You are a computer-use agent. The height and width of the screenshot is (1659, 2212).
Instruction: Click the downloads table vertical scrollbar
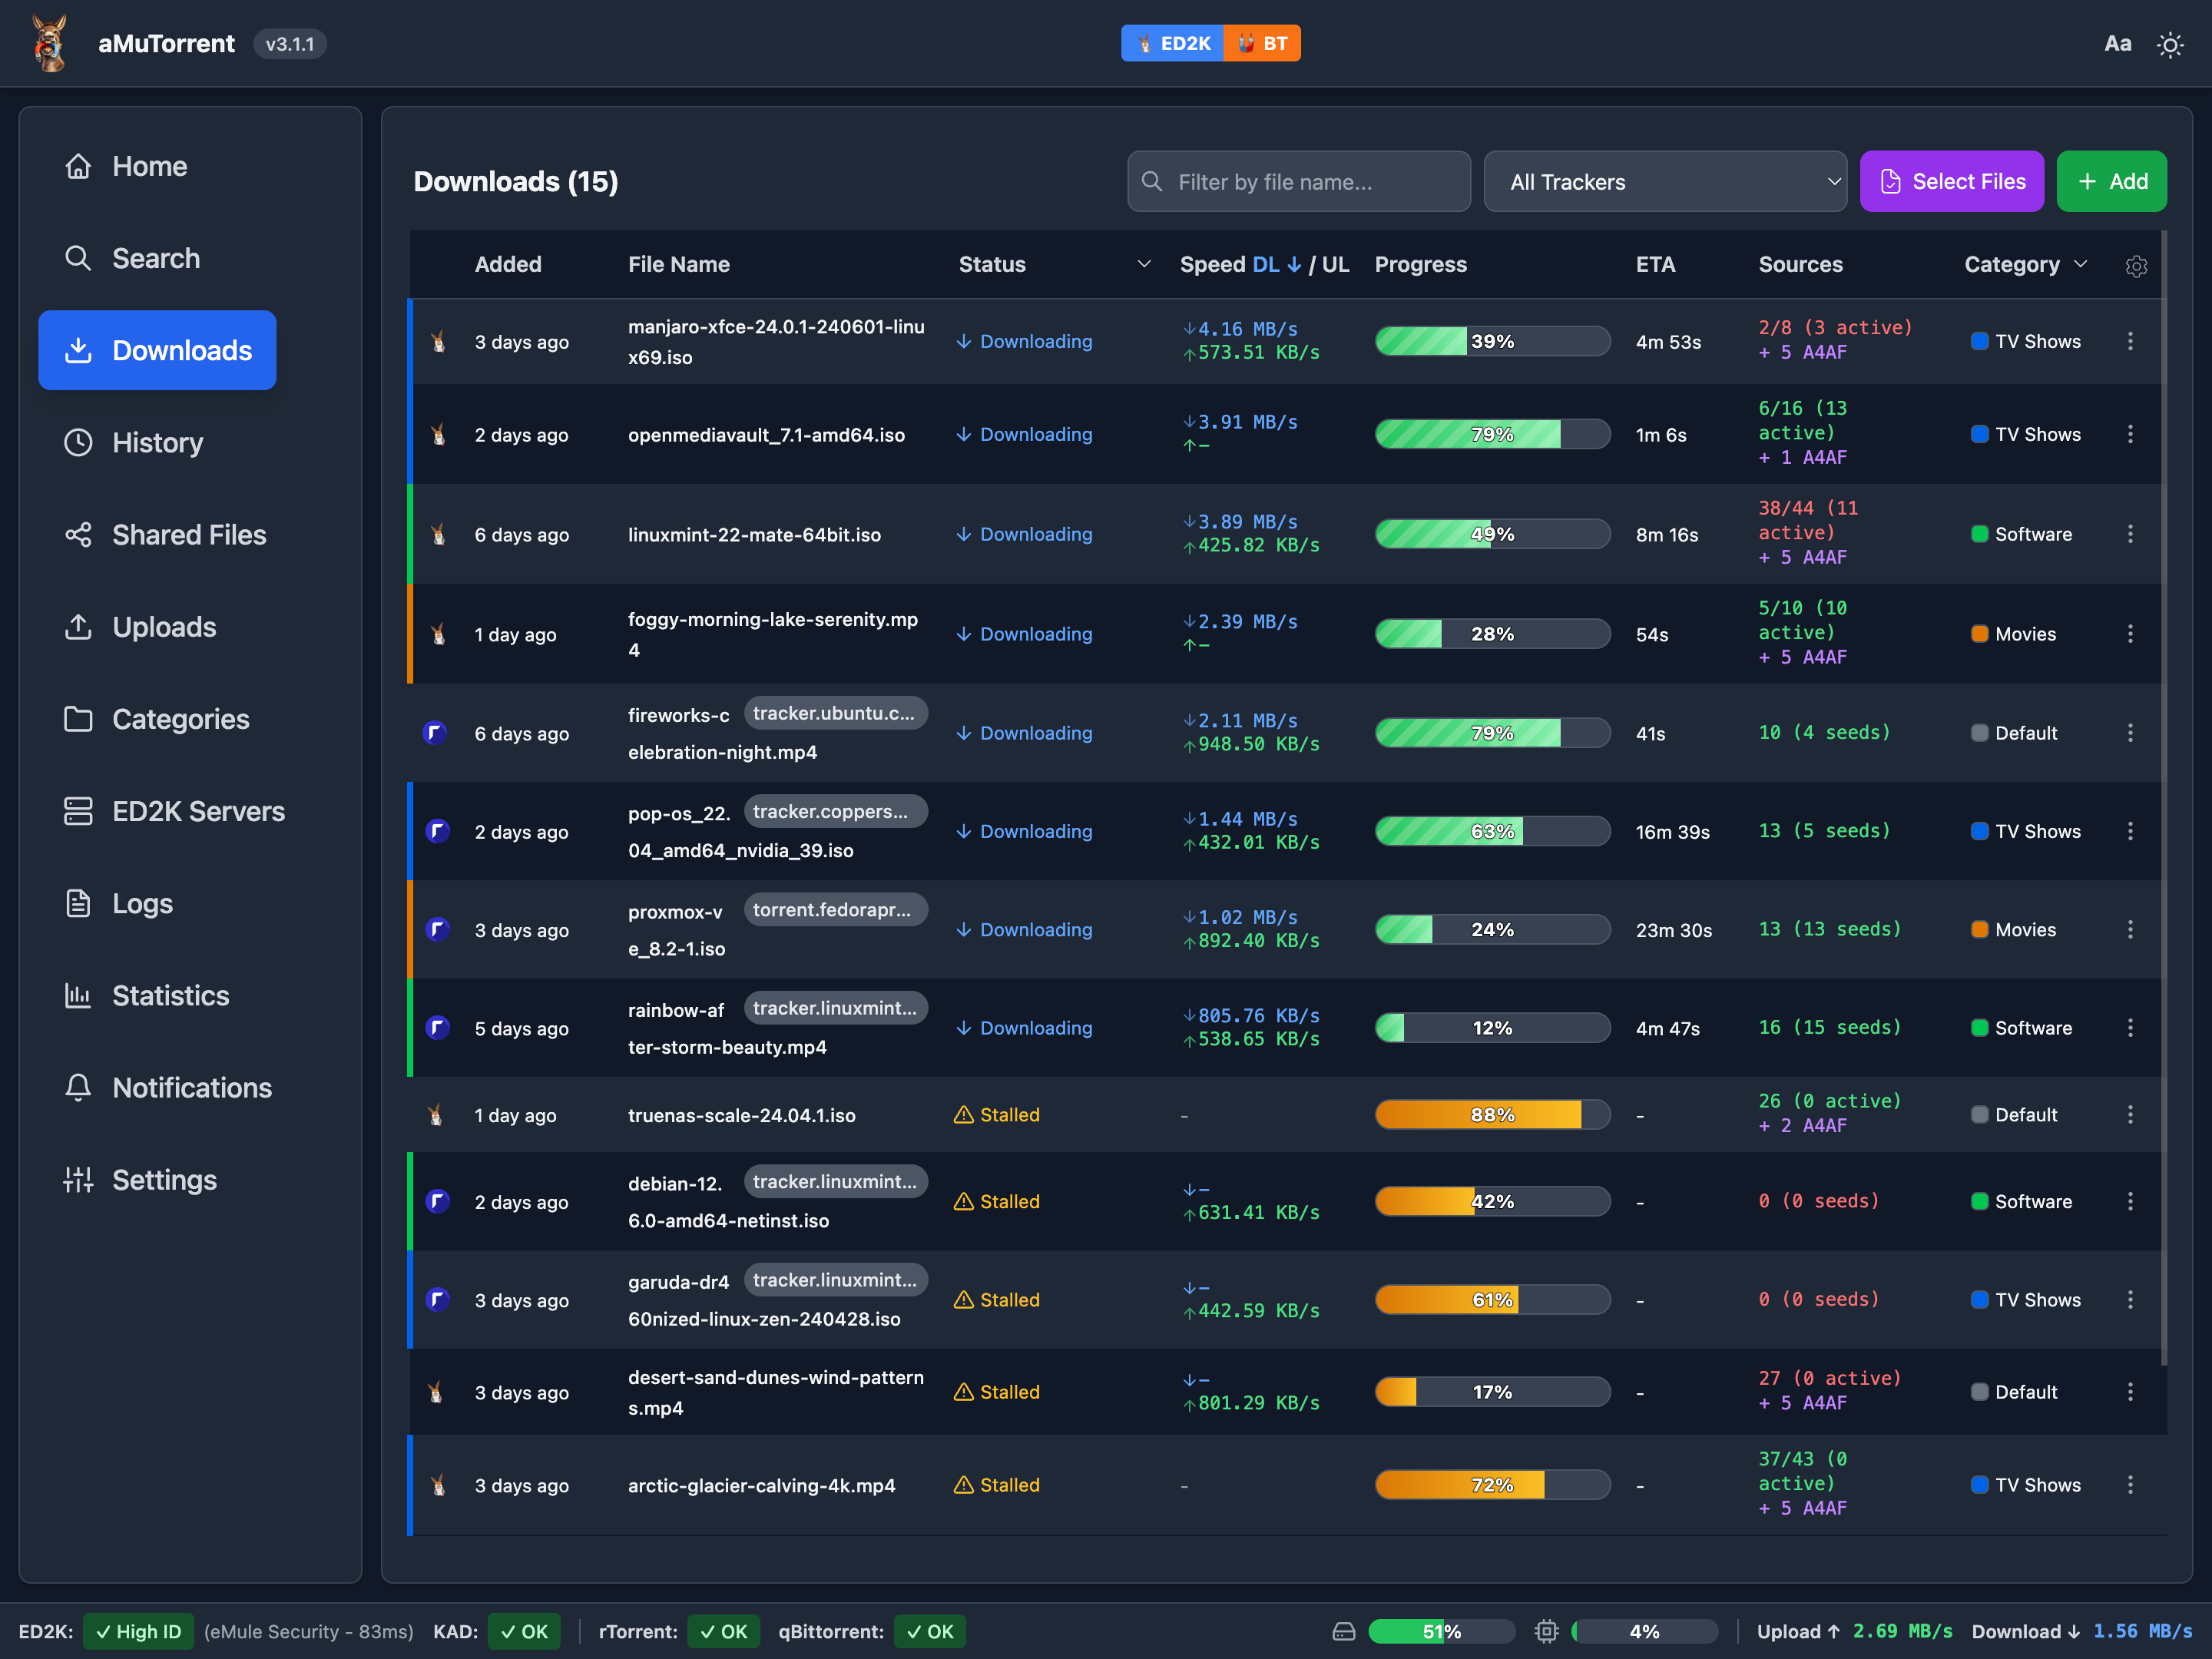[2164, 798]
